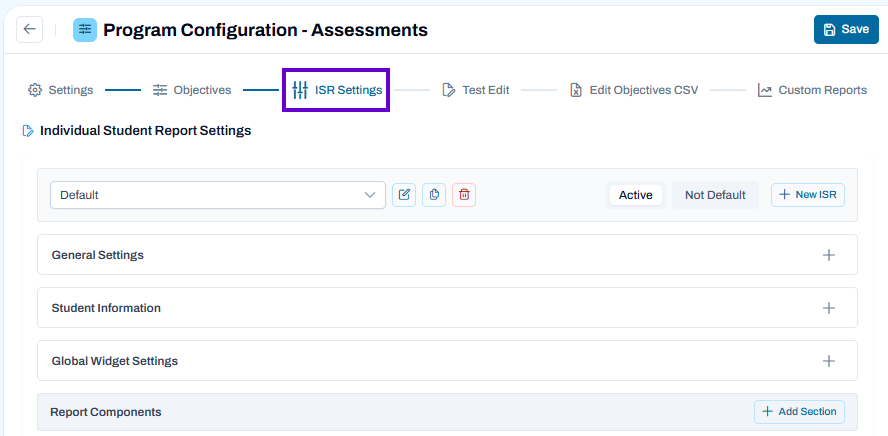Toggle the Not Default status
This screenshot has height=436, width=888.
click(715, 195)
